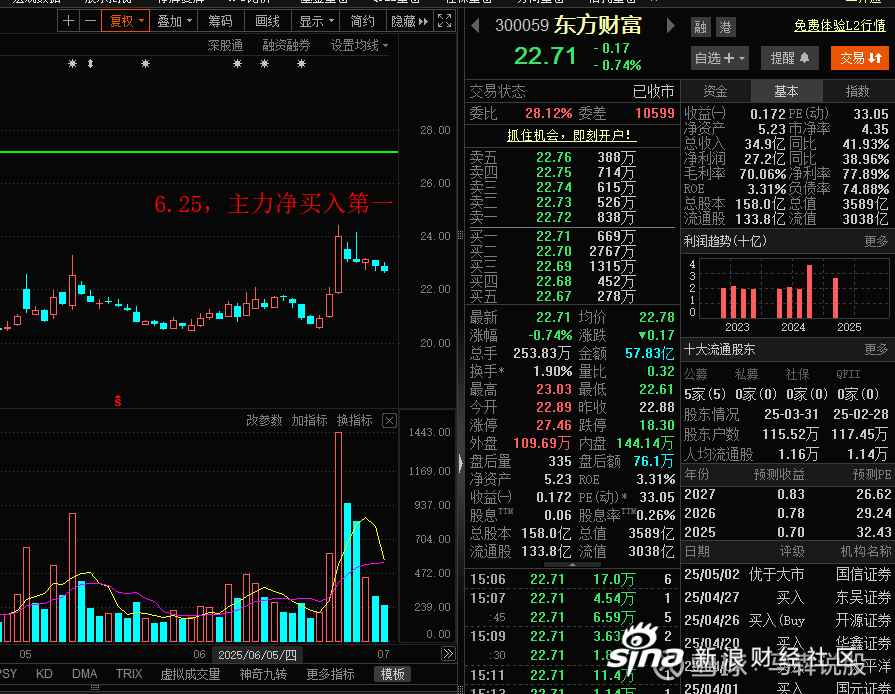The image size is (895, 694).
Task: Click 更多 next to 十大流通股东
Action: pos(876,349)
